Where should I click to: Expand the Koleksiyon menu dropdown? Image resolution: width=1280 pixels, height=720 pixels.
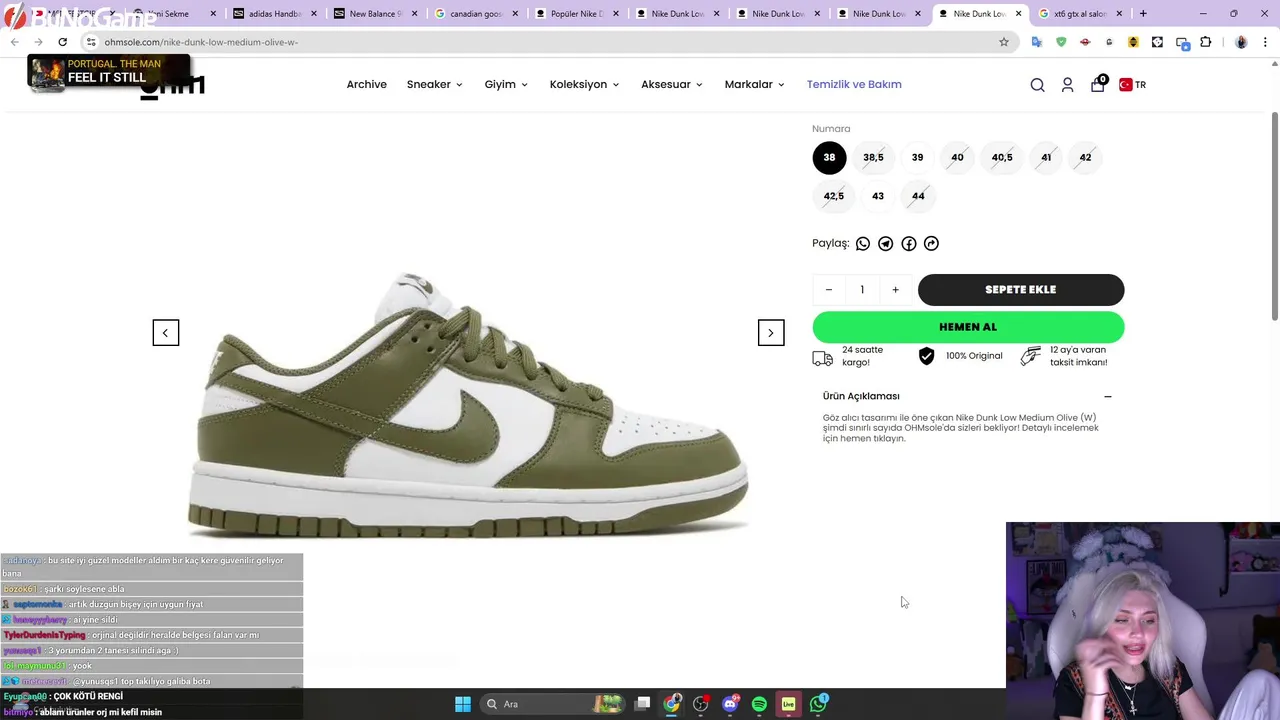click(x=584, y=84)
